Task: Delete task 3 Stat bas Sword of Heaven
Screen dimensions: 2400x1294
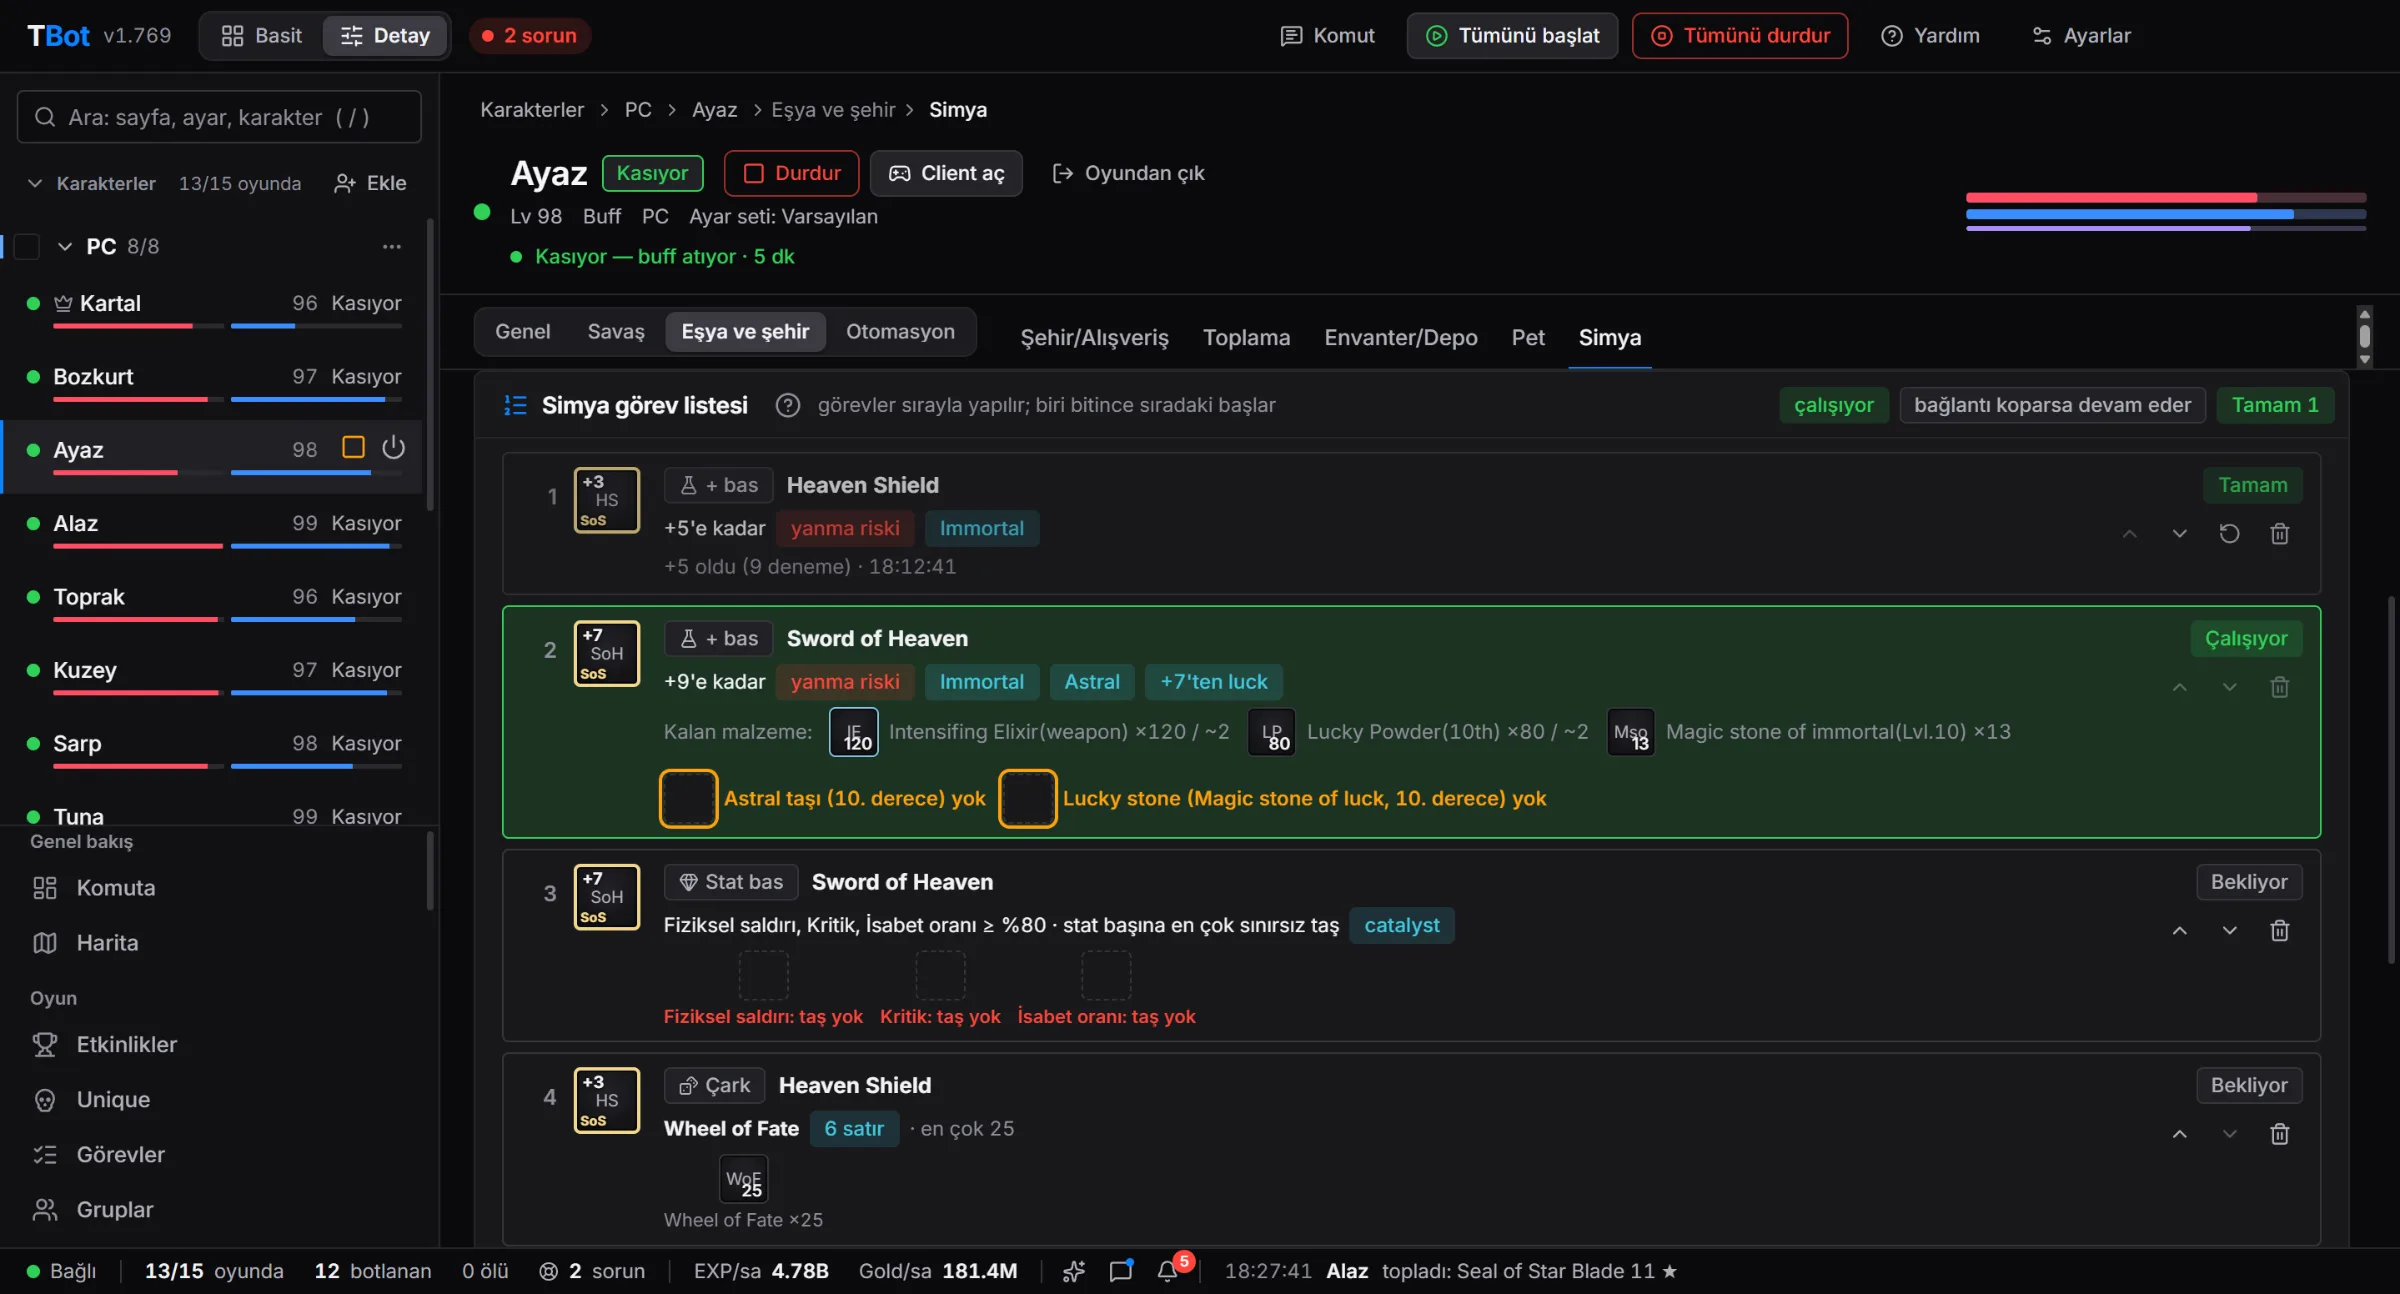Action: (x=2279, y=931)
